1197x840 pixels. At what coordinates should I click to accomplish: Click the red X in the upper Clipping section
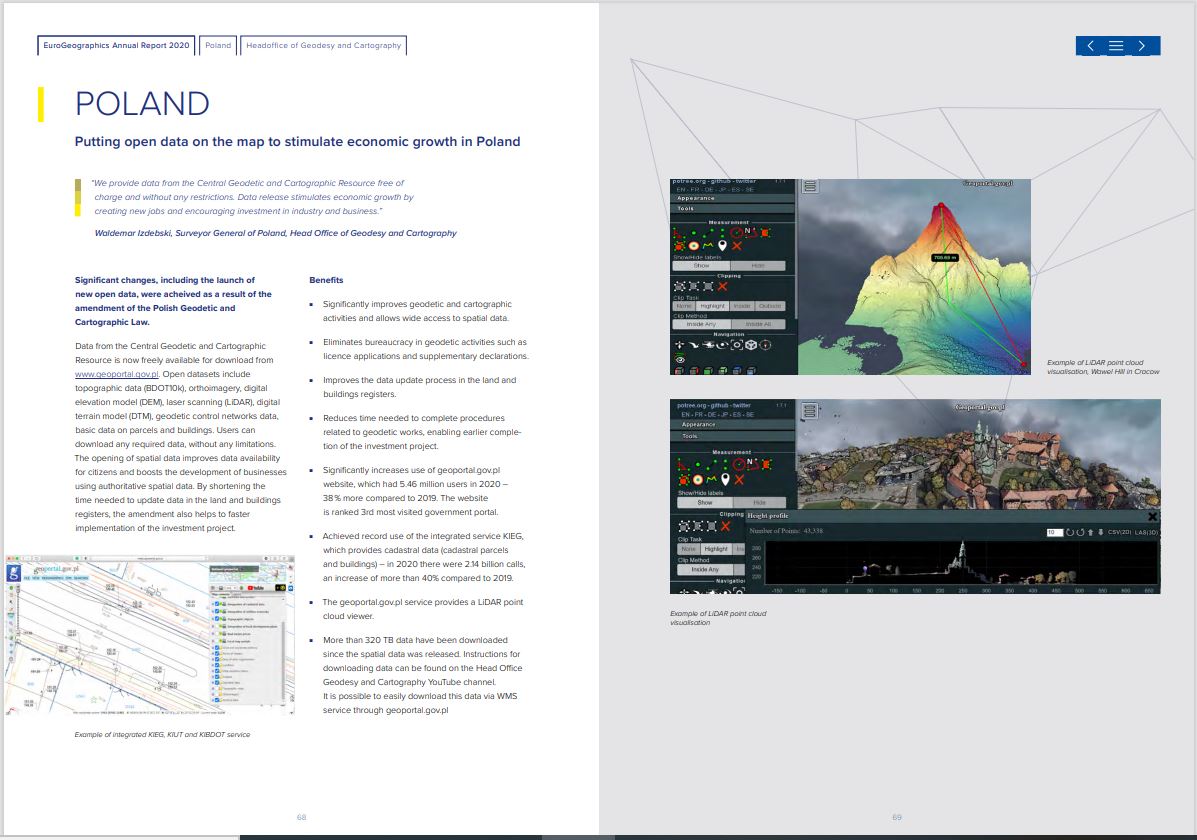point(723,286)
